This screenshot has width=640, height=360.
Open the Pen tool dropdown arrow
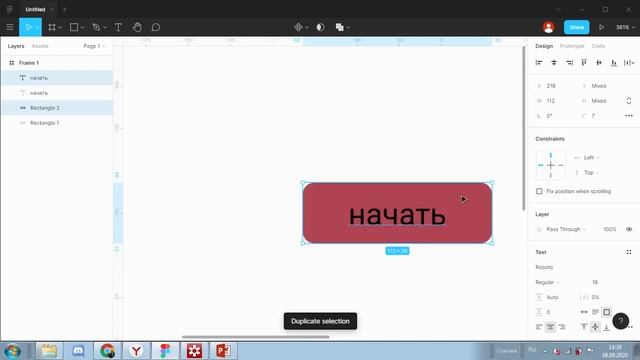(x=104, y=27)
